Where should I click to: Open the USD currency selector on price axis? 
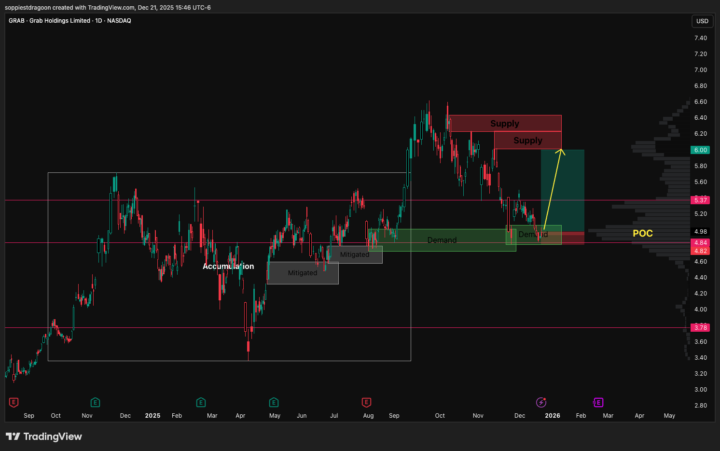click(701, 21)
